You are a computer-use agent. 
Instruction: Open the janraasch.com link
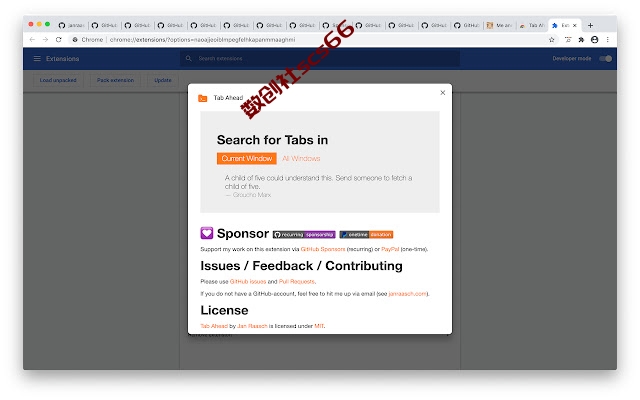coord(407,293)
